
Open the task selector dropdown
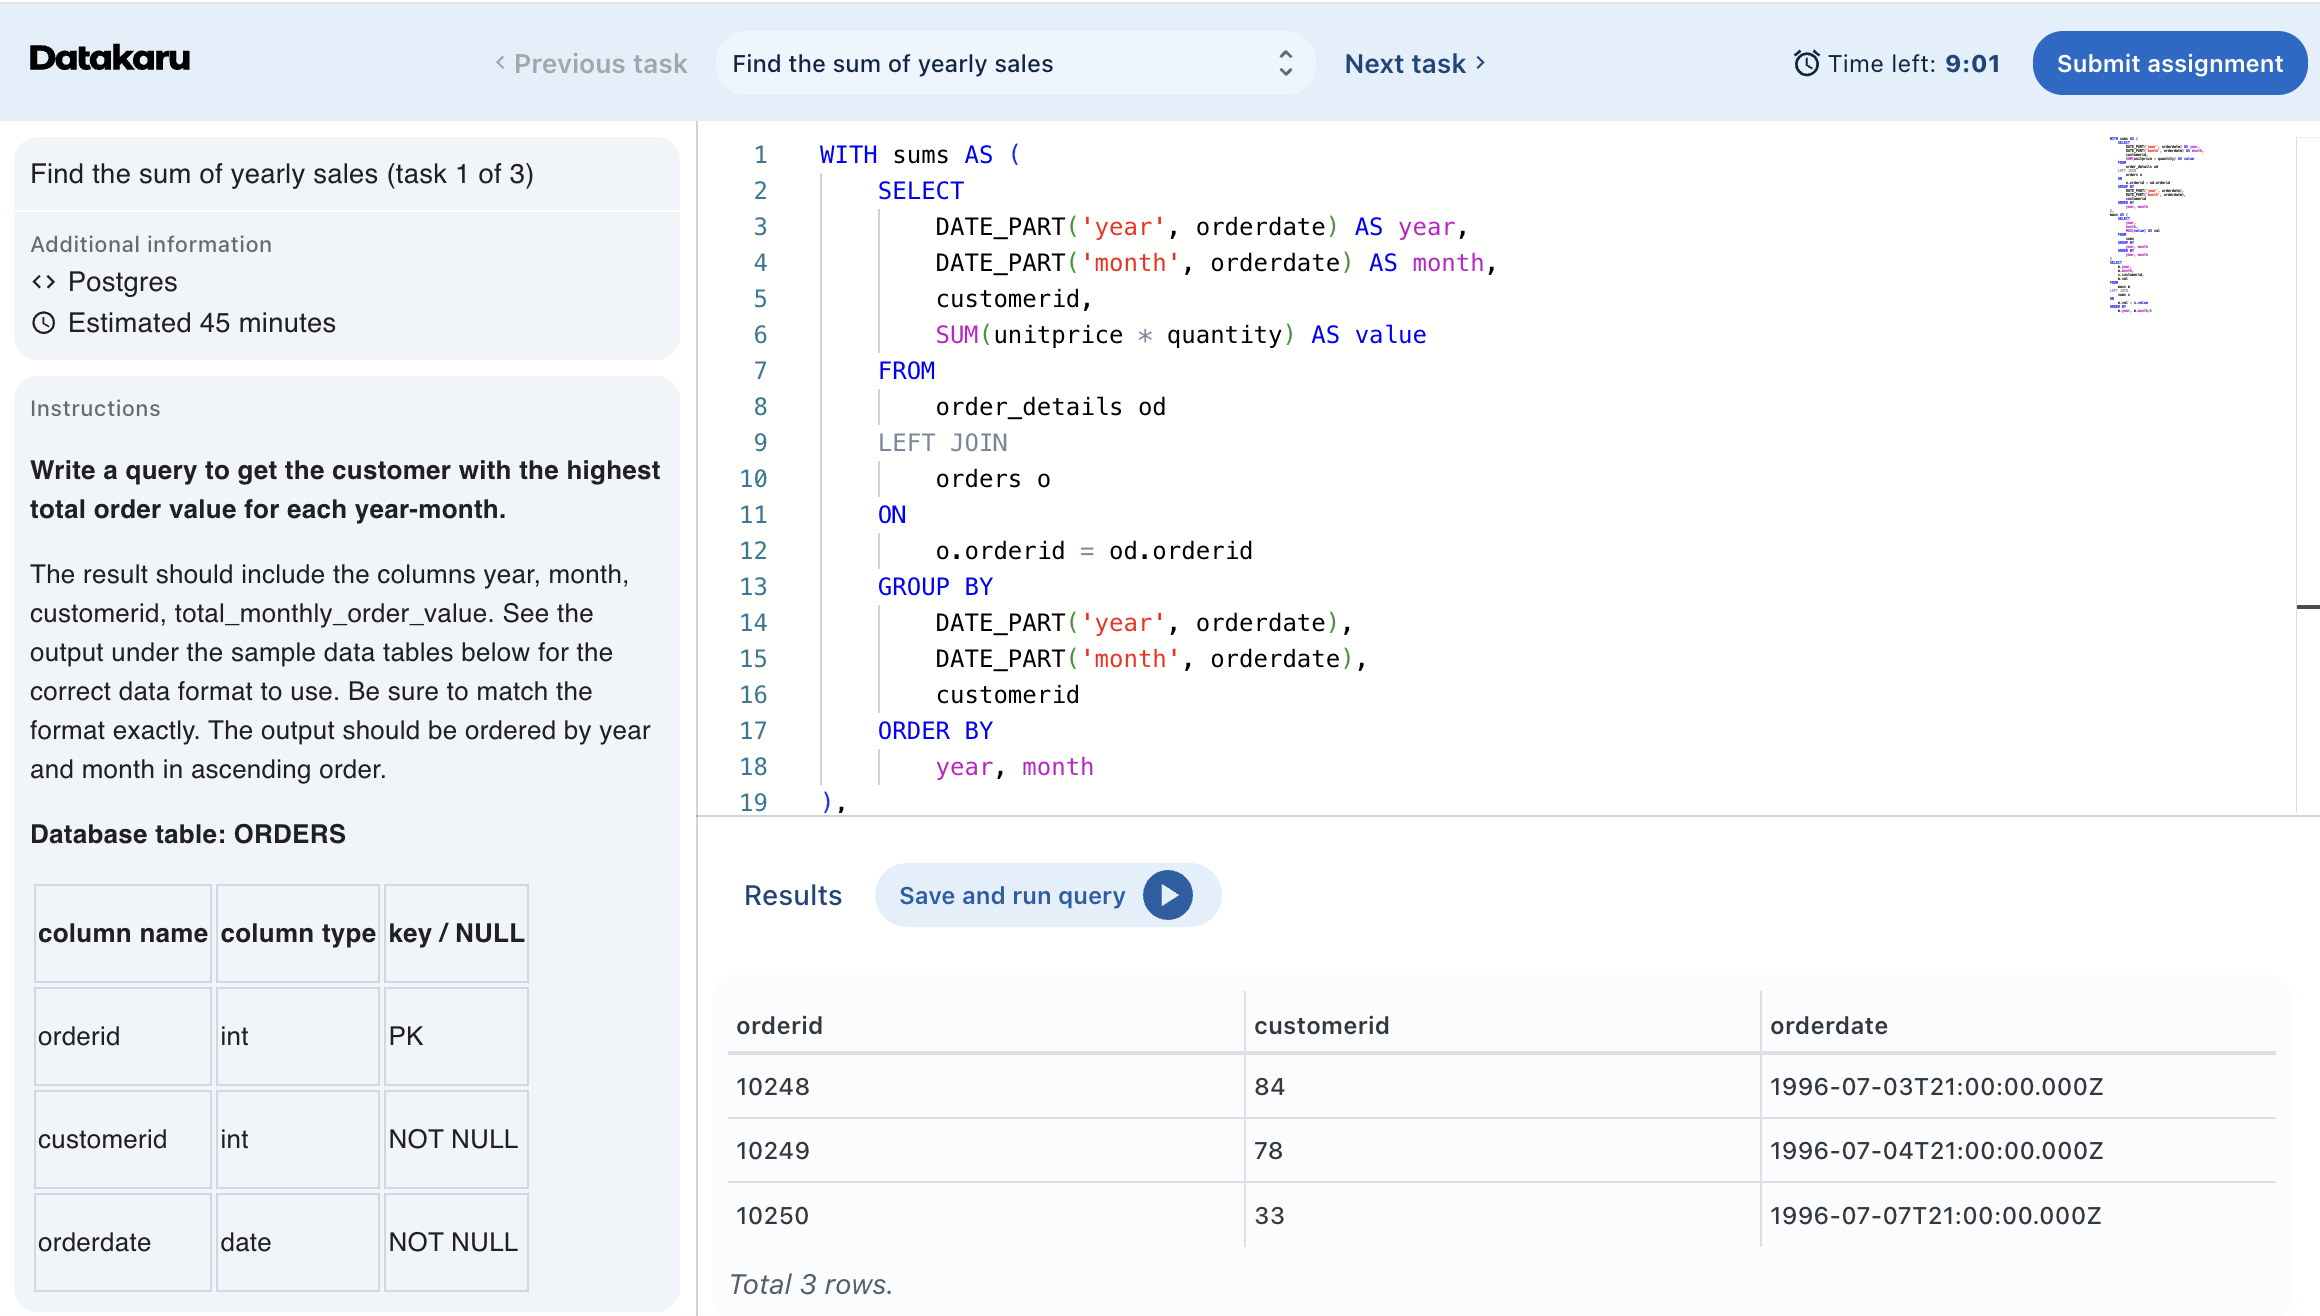[1015, 64]
